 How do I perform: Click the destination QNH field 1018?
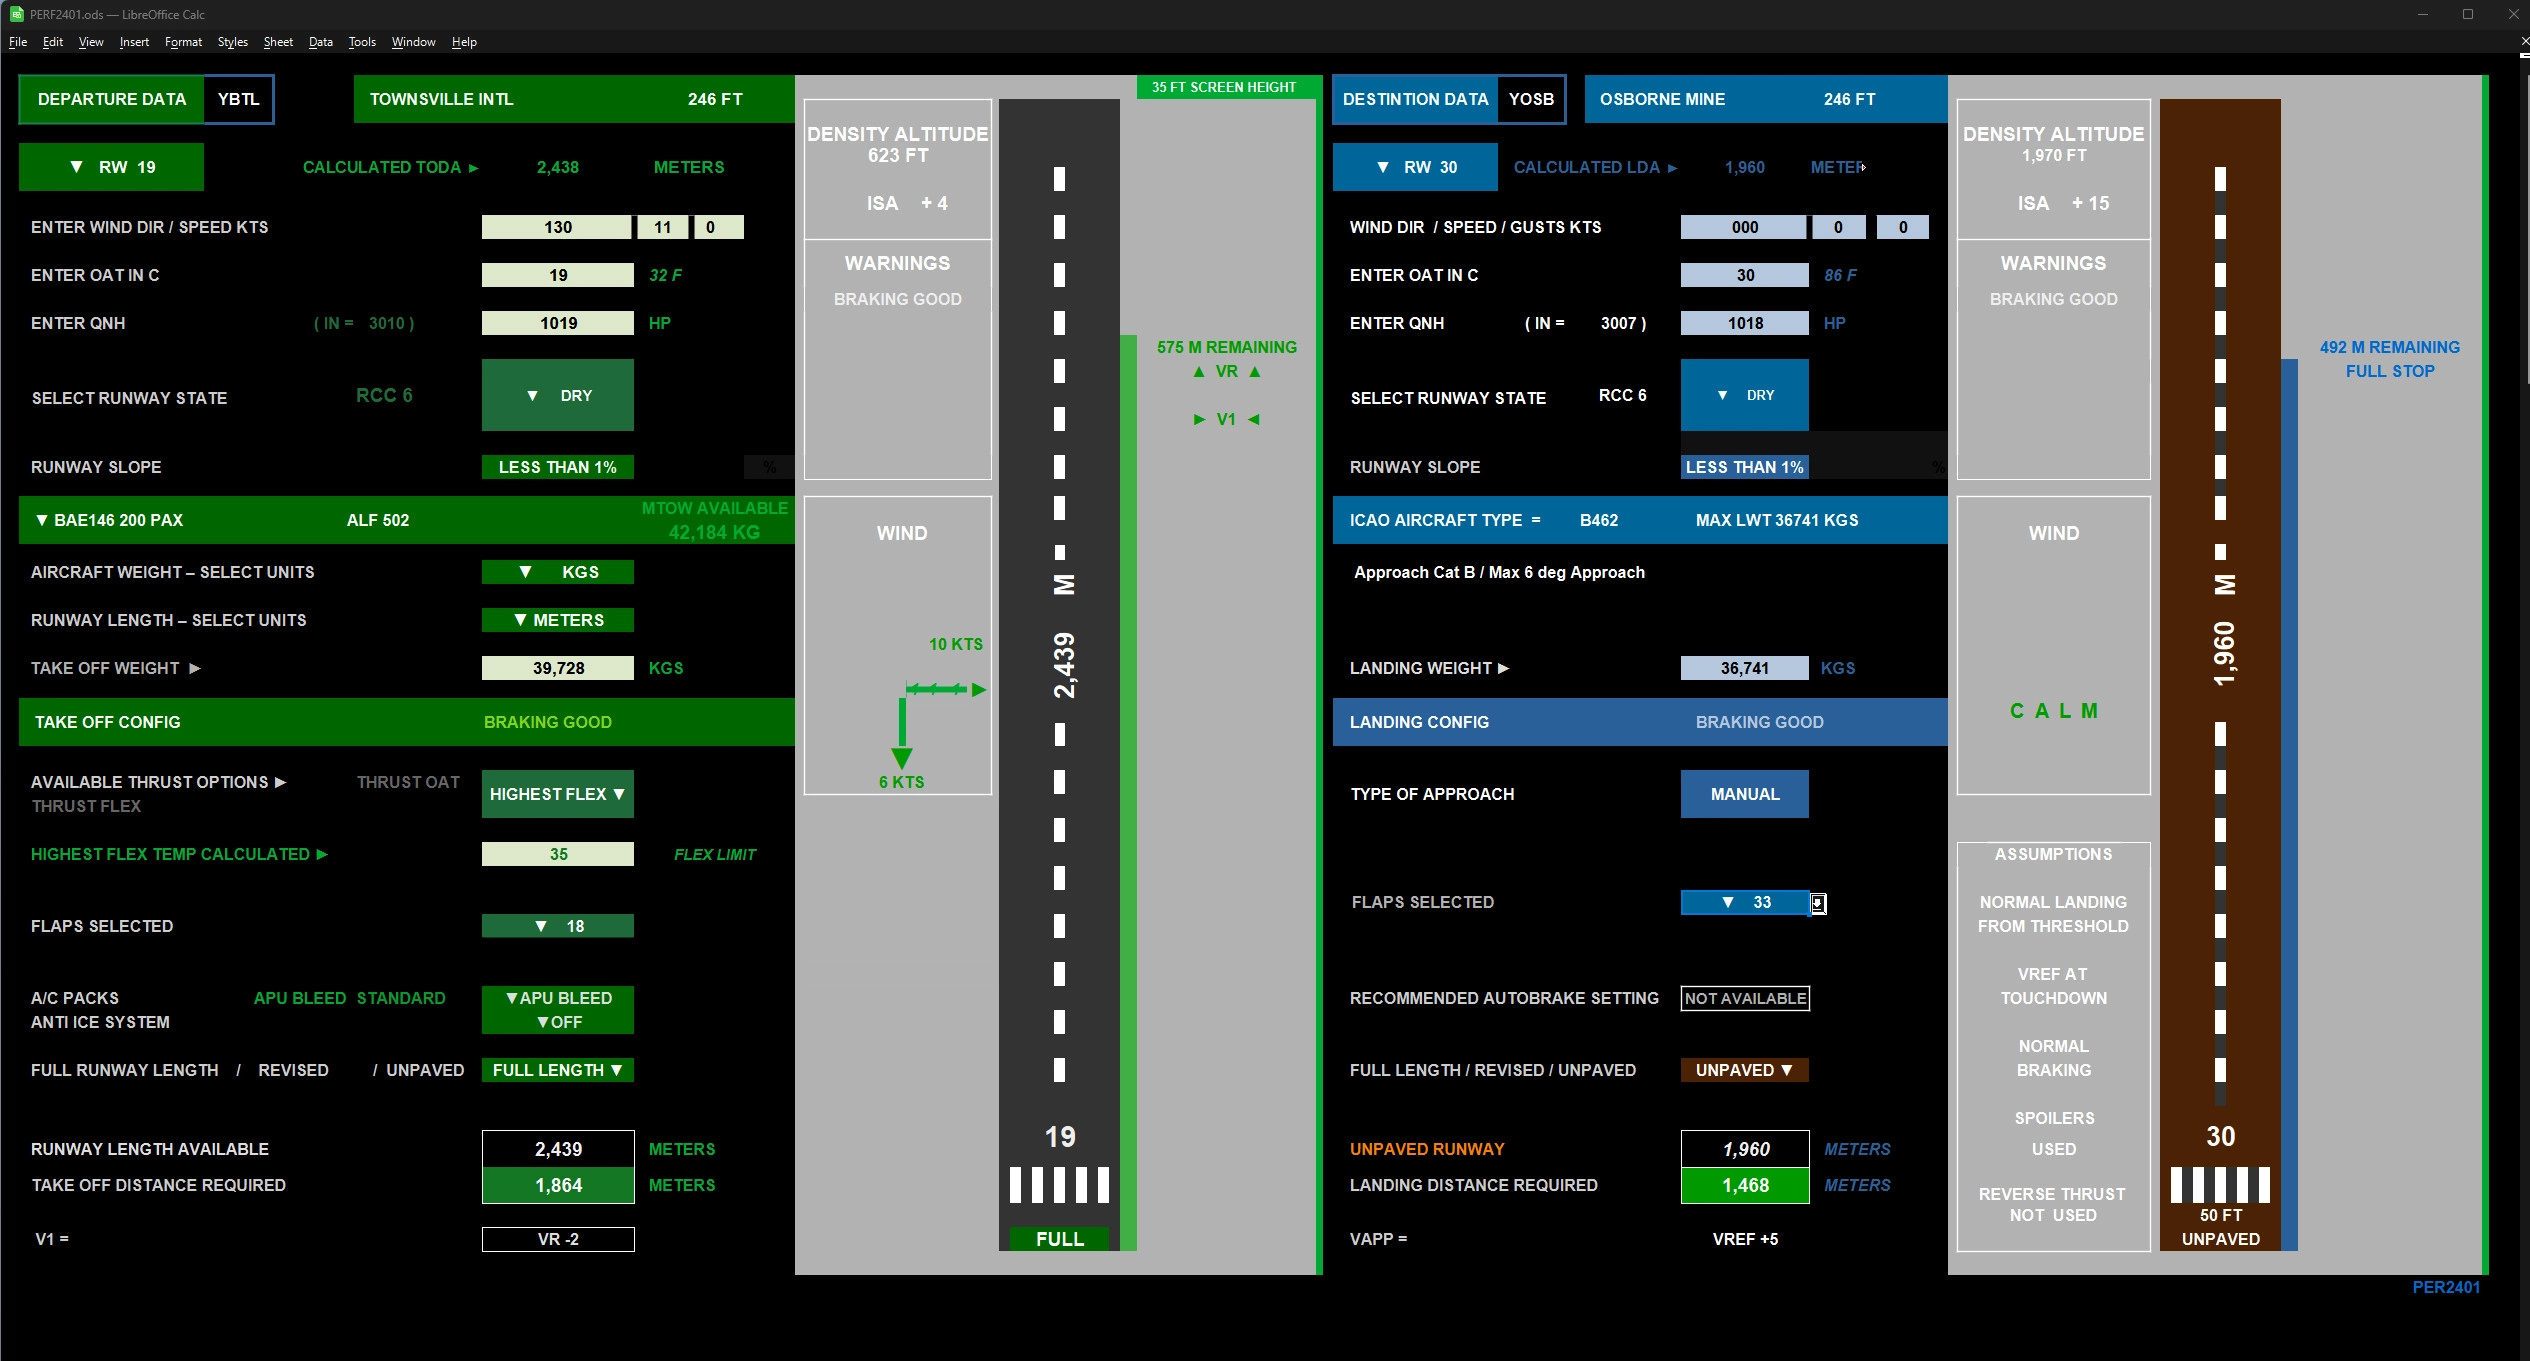[1744, 323]
